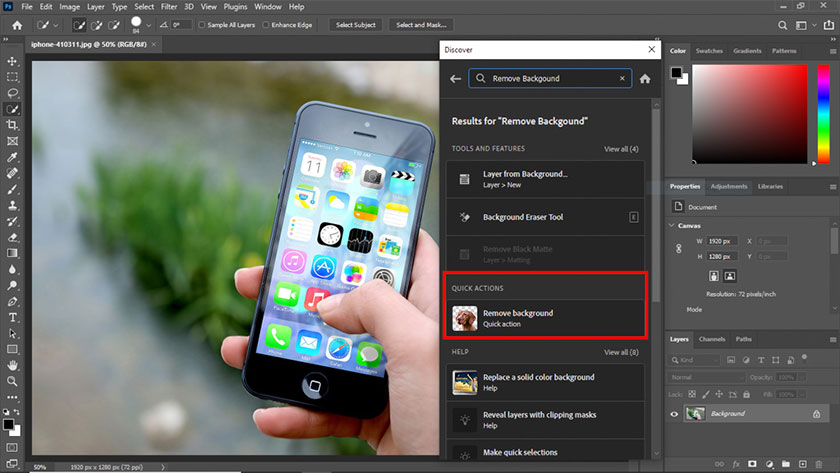Click the Select Subject button

pyautogui.click(x=356, y=25)
